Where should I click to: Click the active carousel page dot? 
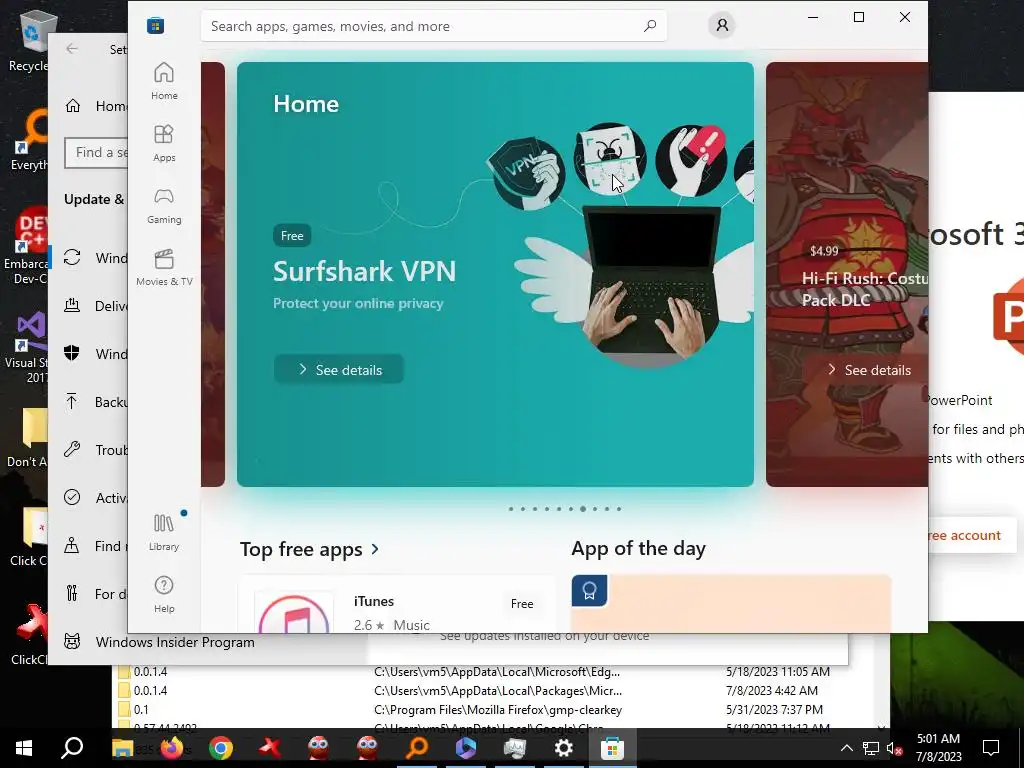coord(583,509)
